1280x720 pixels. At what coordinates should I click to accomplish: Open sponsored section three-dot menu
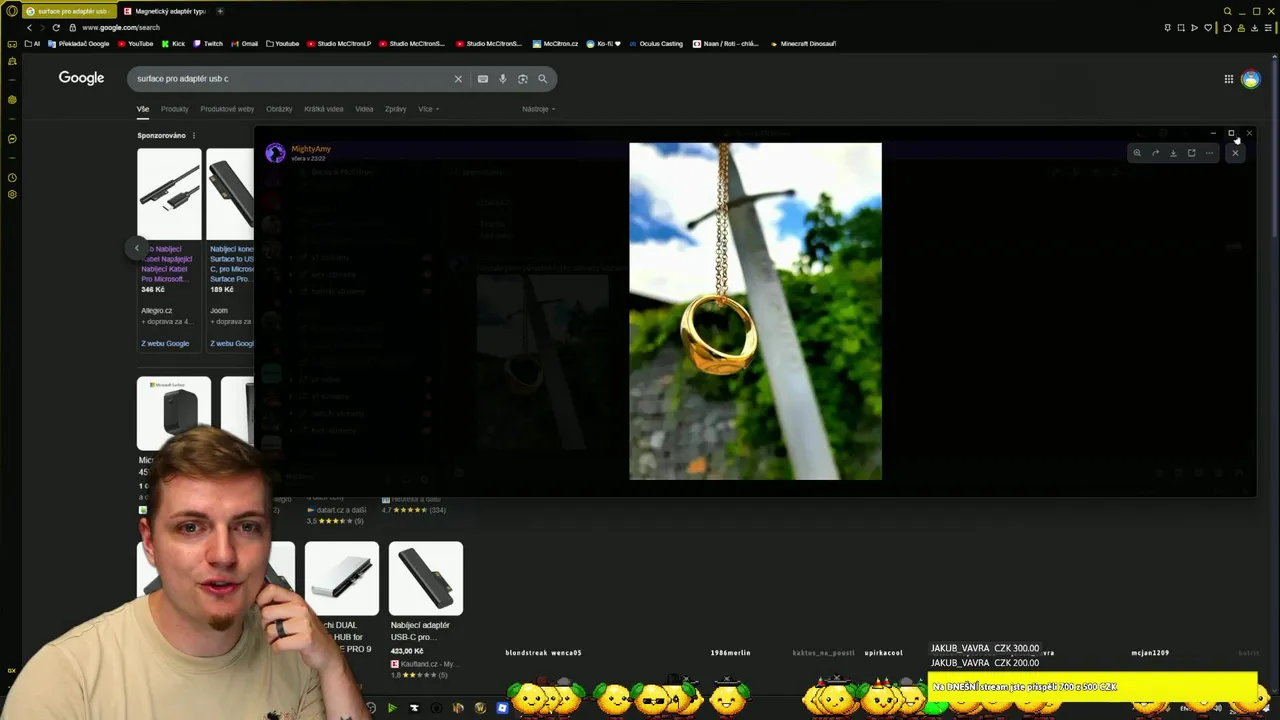pyautogui.click(x=194, y=136)
